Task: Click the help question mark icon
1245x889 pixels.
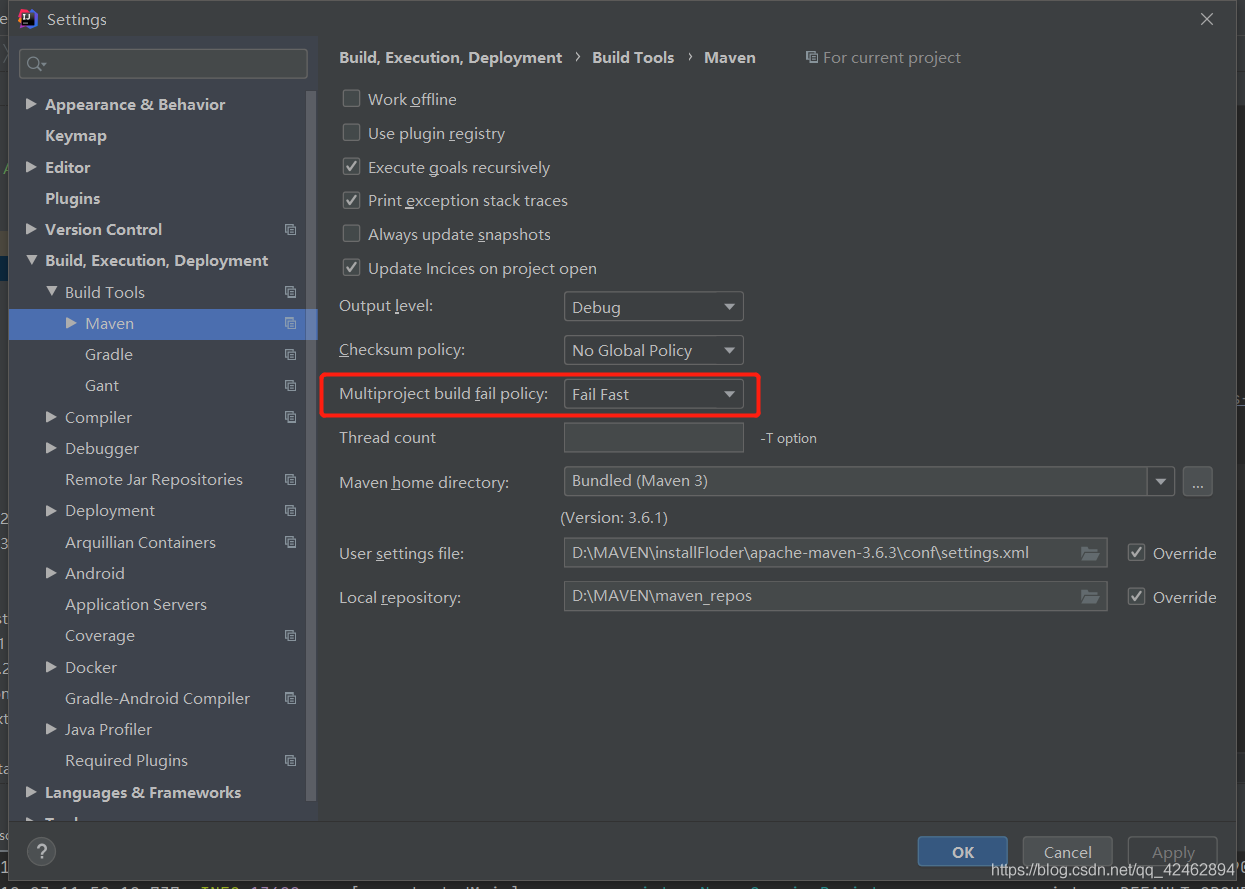Action: [x=41, y=851]
